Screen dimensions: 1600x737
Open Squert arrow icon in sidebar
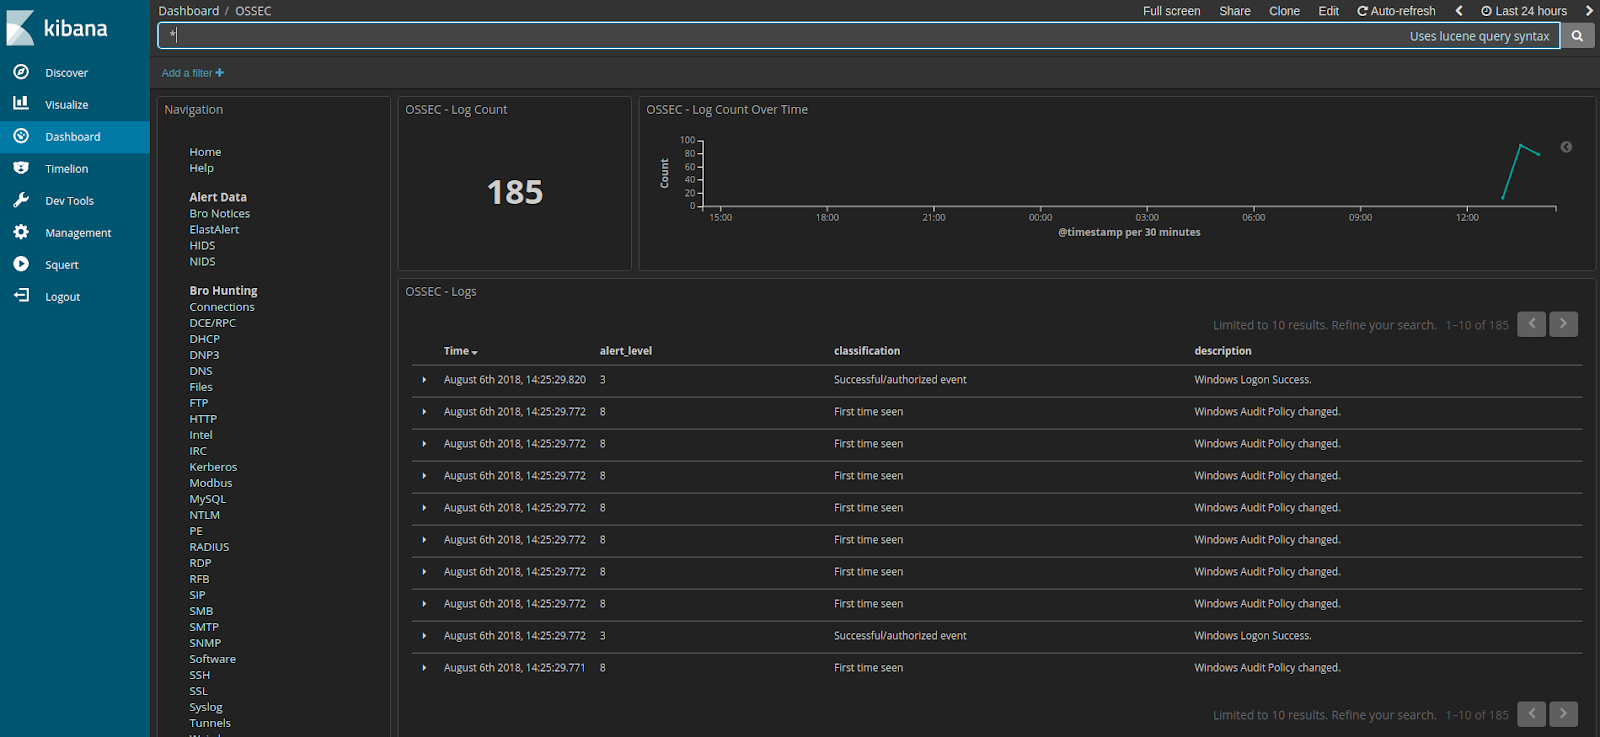coord(21,264)
